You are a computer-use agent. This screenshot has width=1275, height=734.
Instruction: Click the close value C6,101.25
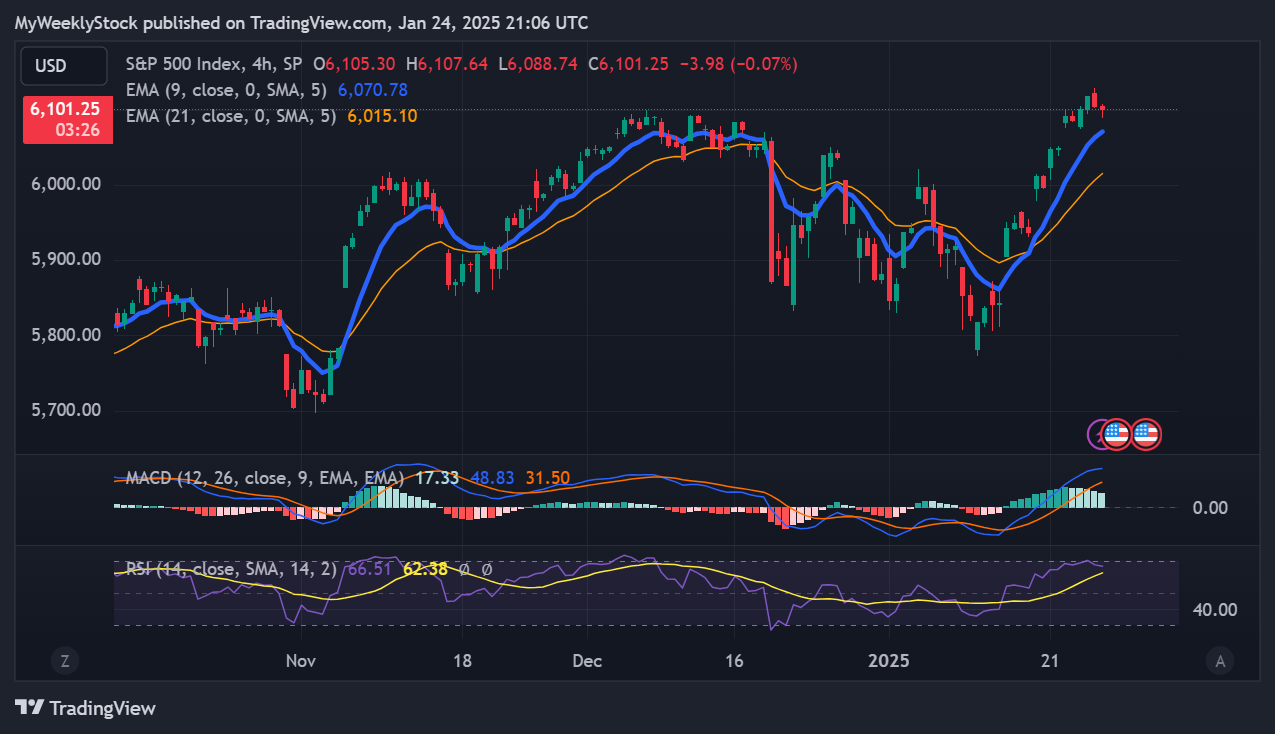(630, 64)
